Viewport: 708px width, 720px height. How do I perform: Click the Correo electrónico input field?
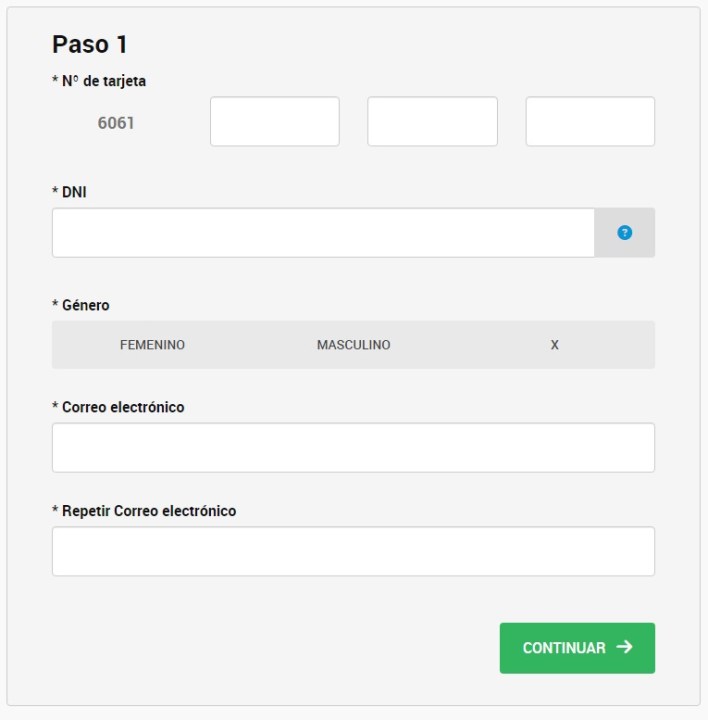pos(353,448)
